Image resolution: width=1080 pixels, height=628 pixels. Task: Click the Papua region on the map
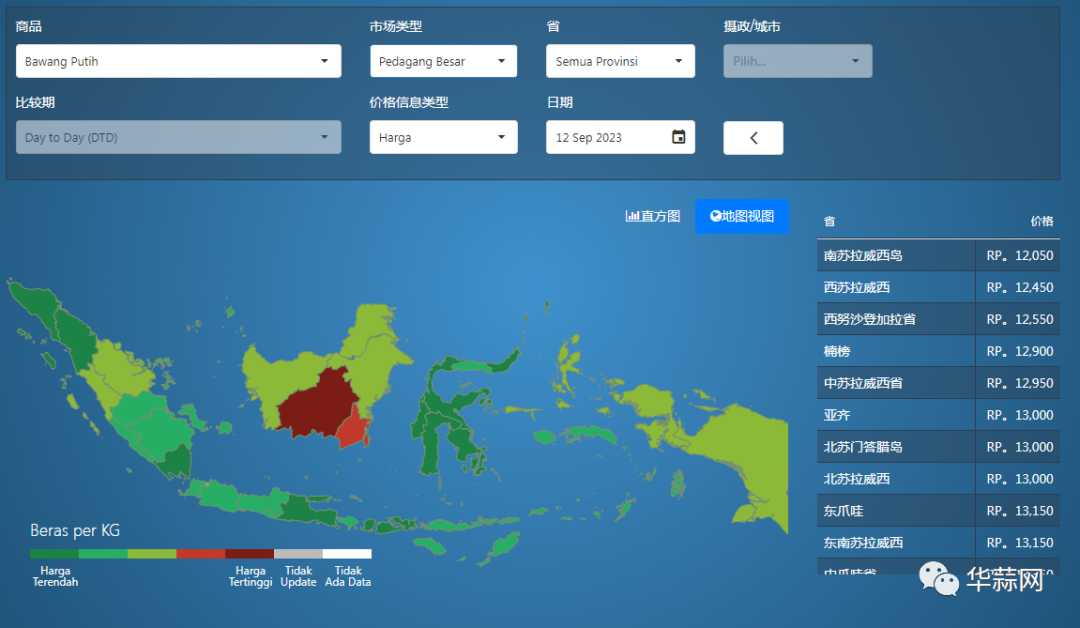point(751,454)
